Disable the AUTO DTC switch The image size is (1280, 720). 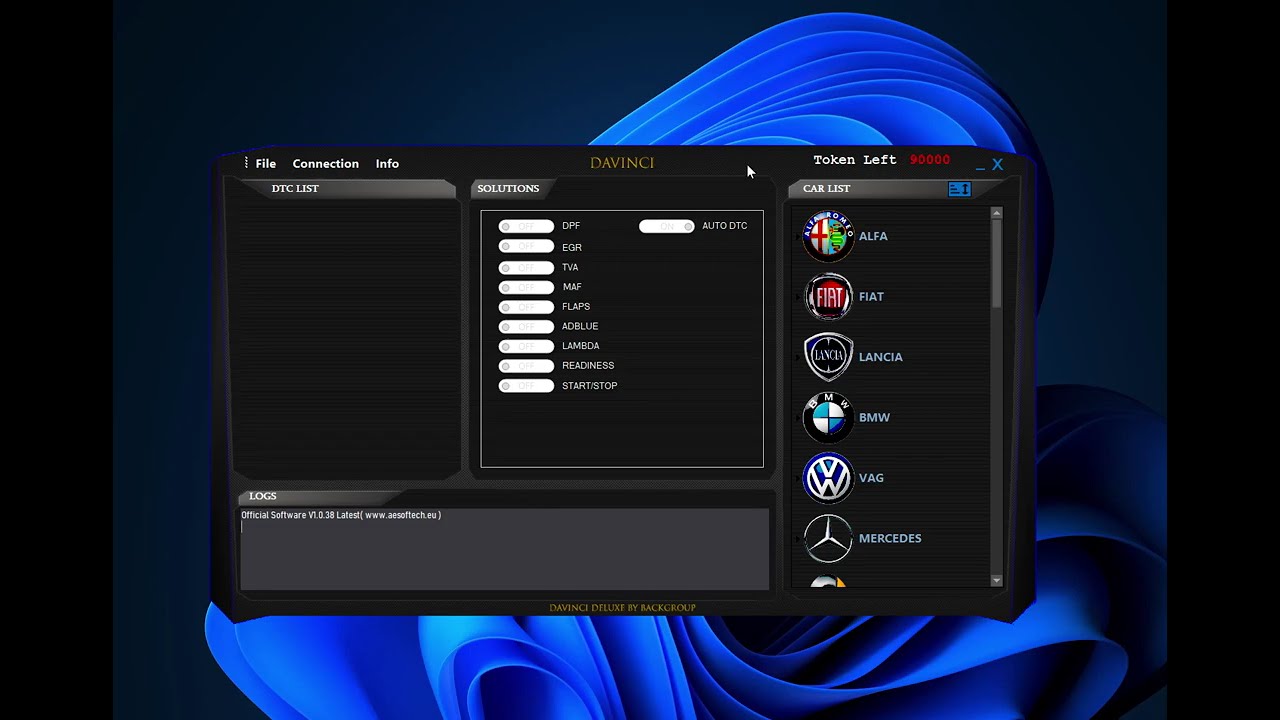click(667, 226)
